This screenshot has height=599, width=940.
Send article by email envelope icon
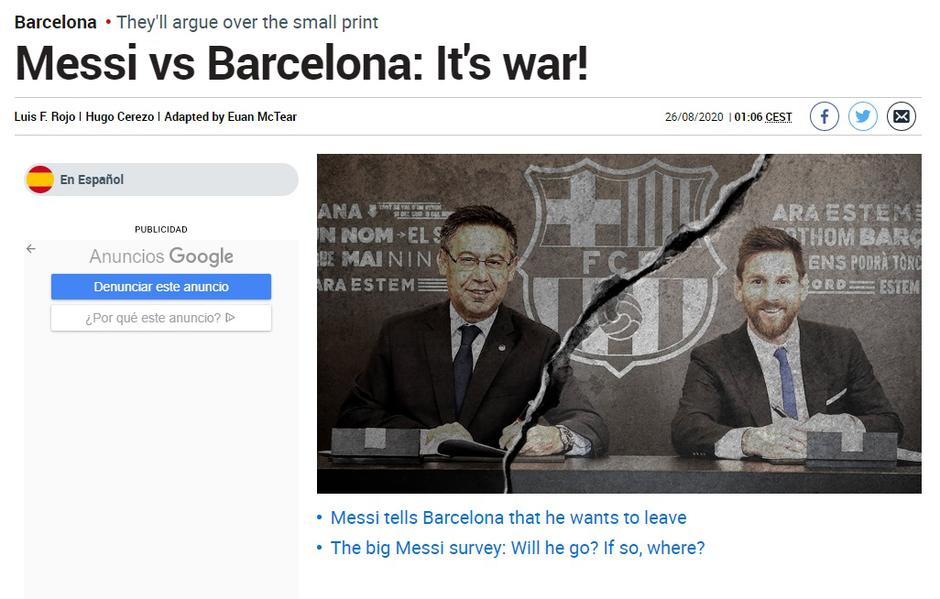pyautogui.click(x=901, y=116)
